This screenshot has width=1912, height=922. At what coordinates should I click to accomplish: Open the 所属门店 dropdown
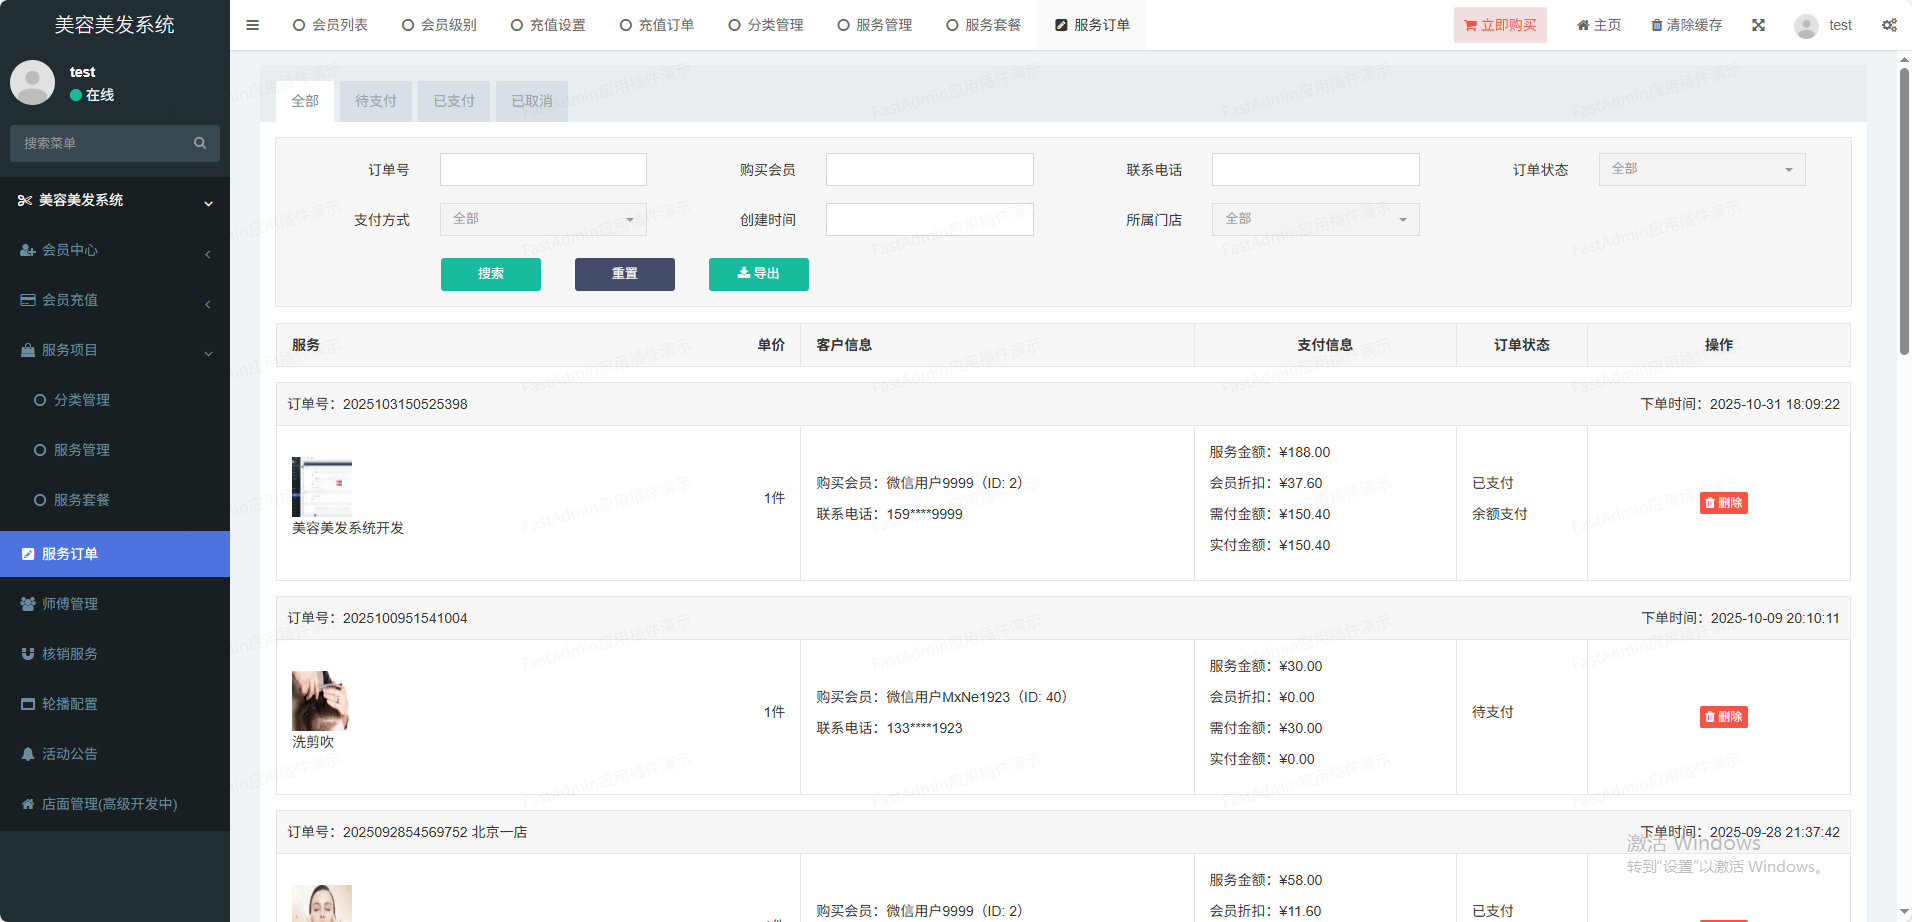1315,219
